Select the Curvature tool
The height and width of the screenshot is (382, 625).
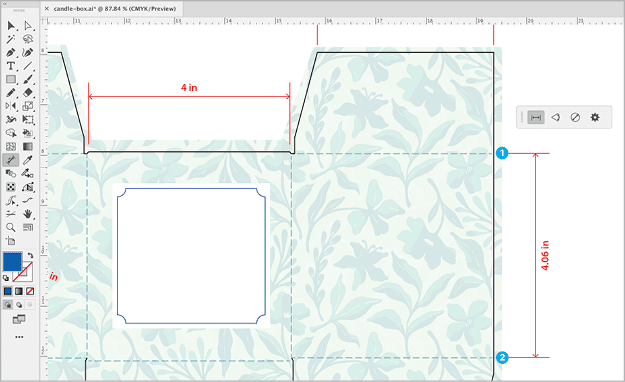click(28, 53)
